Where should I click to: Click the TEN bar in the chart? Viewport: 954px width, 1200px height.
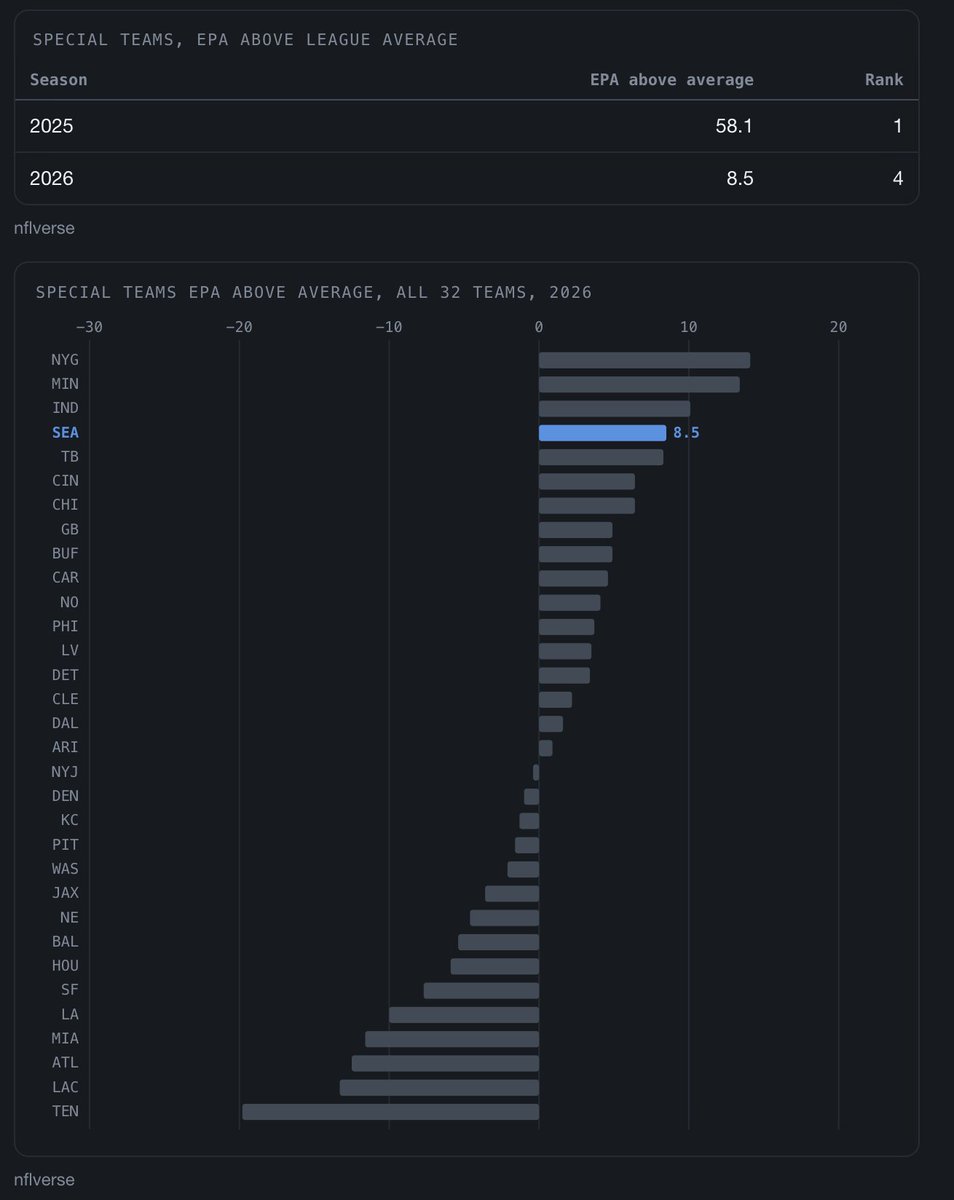[x=390, y=1112]
